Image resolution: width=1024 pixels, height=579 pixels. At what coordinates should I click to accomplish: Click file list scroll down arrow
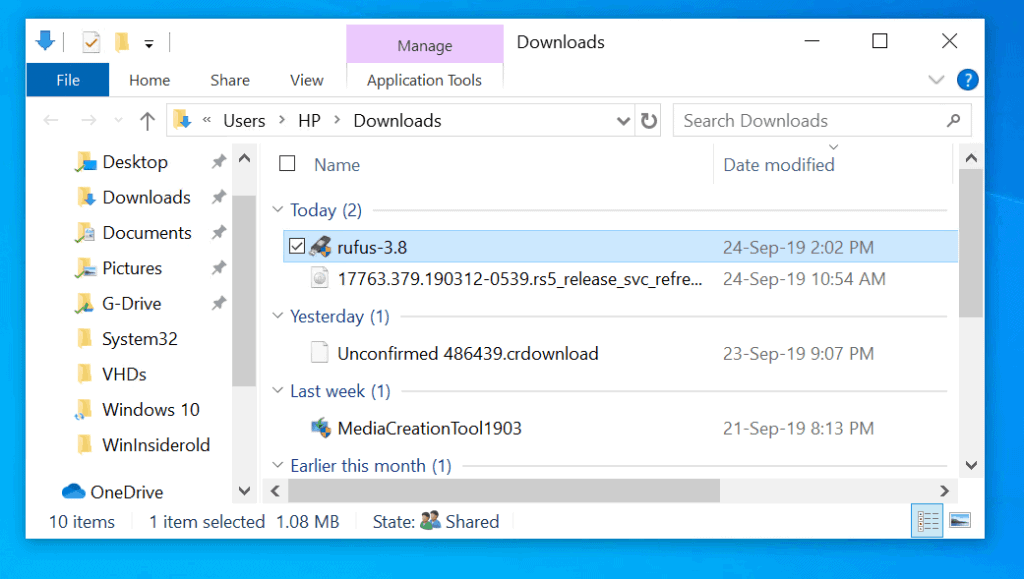click(971, 465)
